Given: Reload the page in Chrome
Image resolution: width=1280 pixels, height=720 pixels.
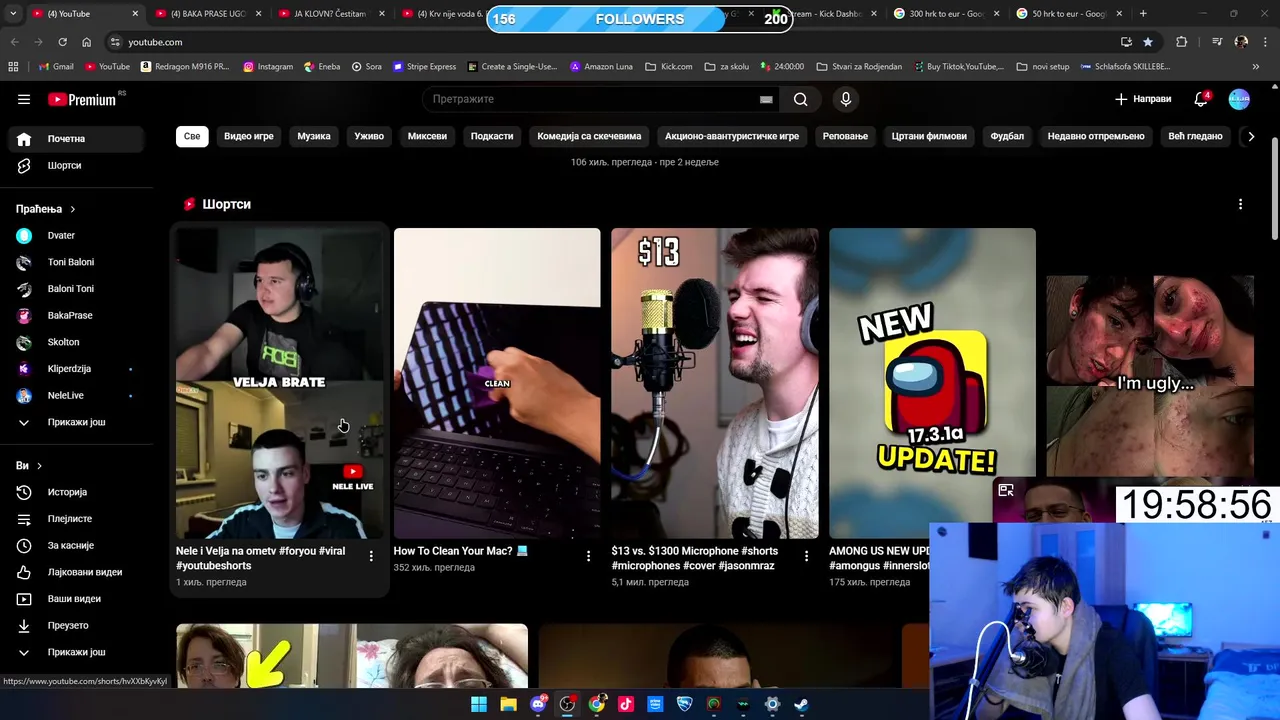Looking at the screenshot, I should (62, 42).
